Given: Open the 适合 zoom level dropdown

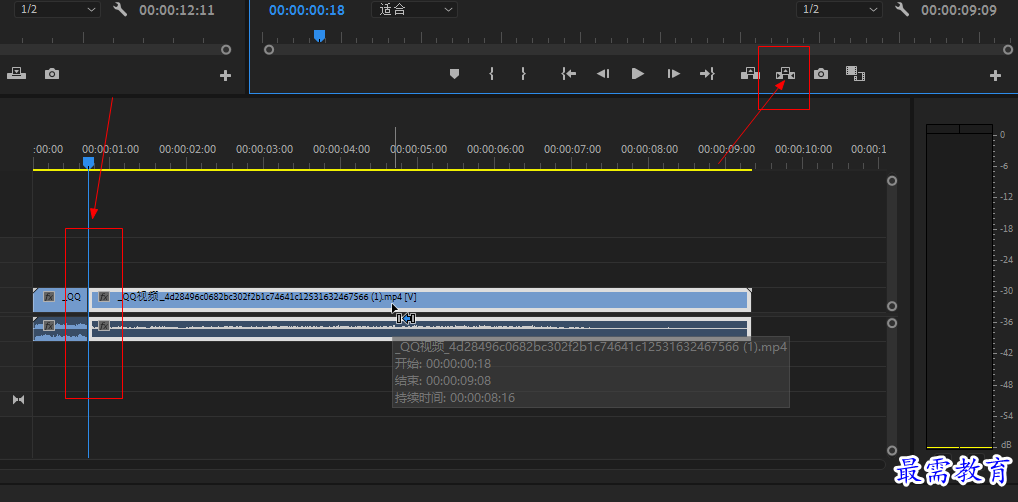Looking at the screenshot, I should click(x=414, y=10).
